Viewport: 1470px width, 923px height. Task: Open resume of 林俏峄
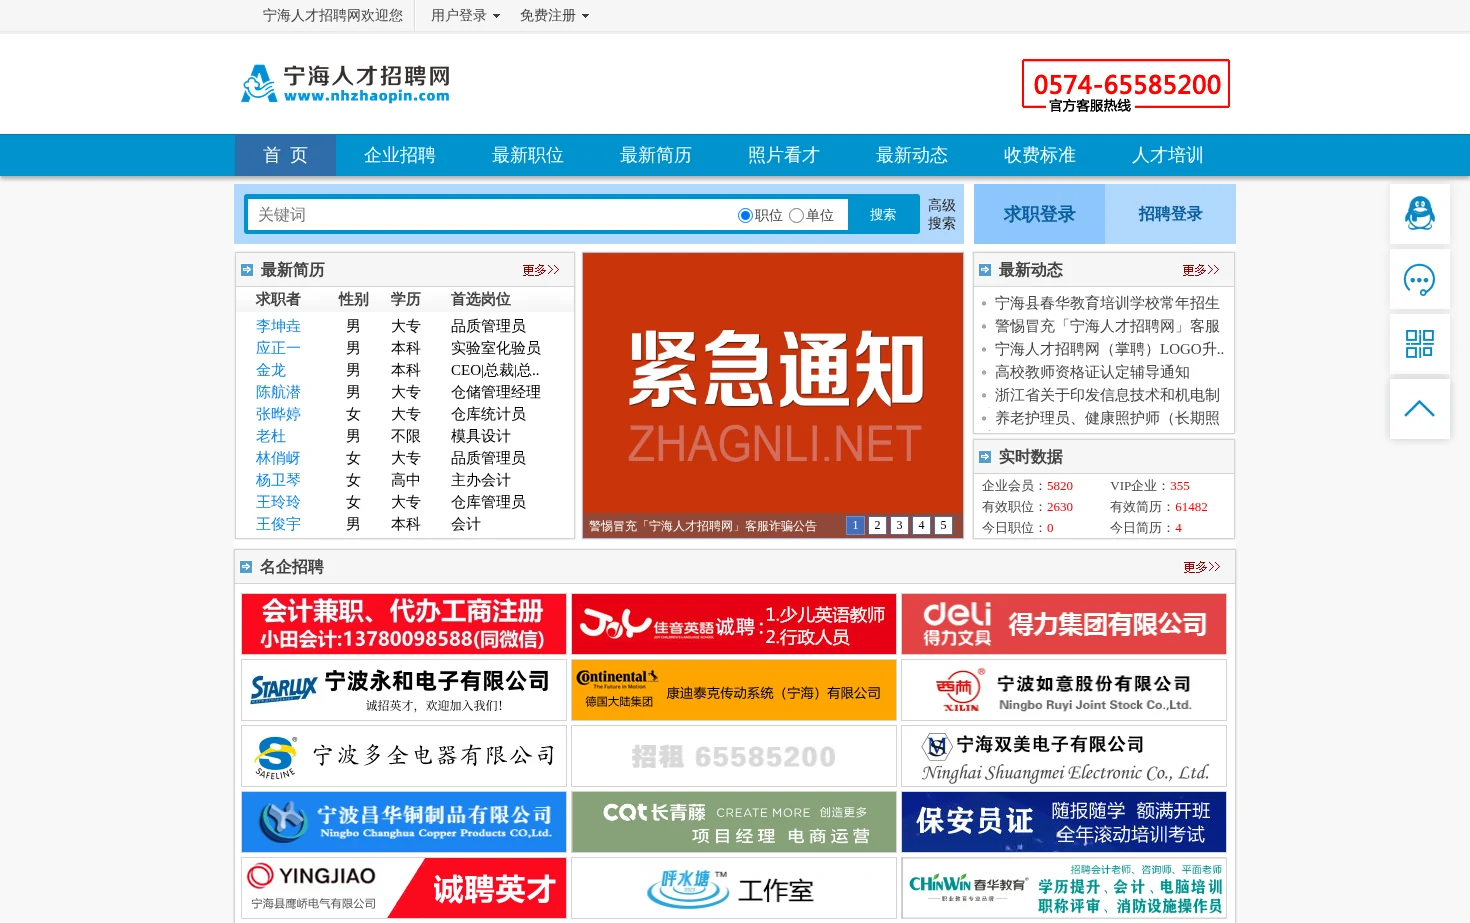tap(278, 458)
